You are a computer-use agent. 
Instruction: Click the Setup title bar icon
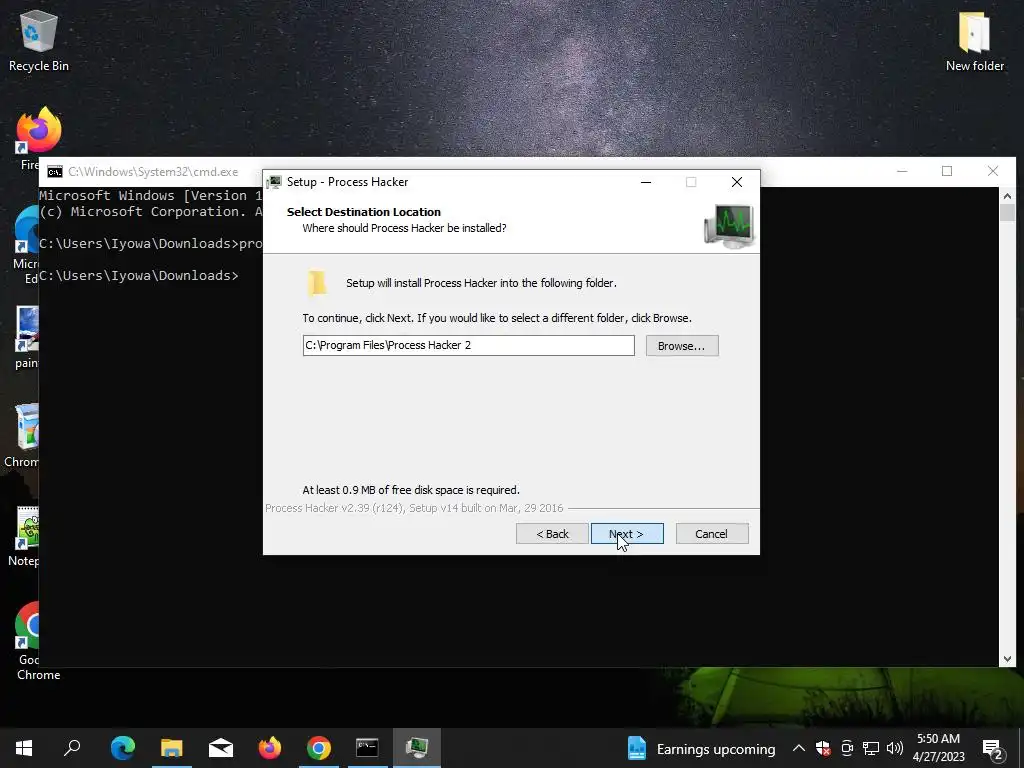(275, 182)
